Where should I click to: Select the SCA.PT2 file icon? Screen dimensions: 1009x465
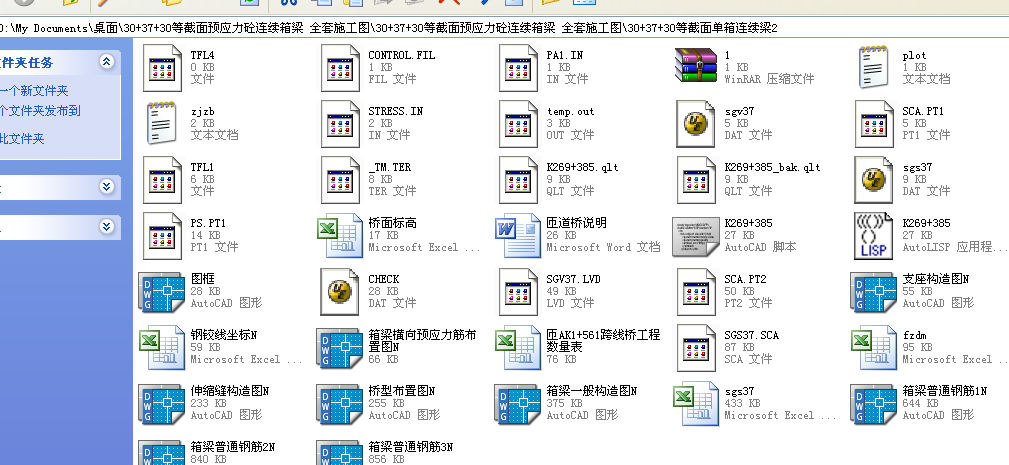pos(696,292)
